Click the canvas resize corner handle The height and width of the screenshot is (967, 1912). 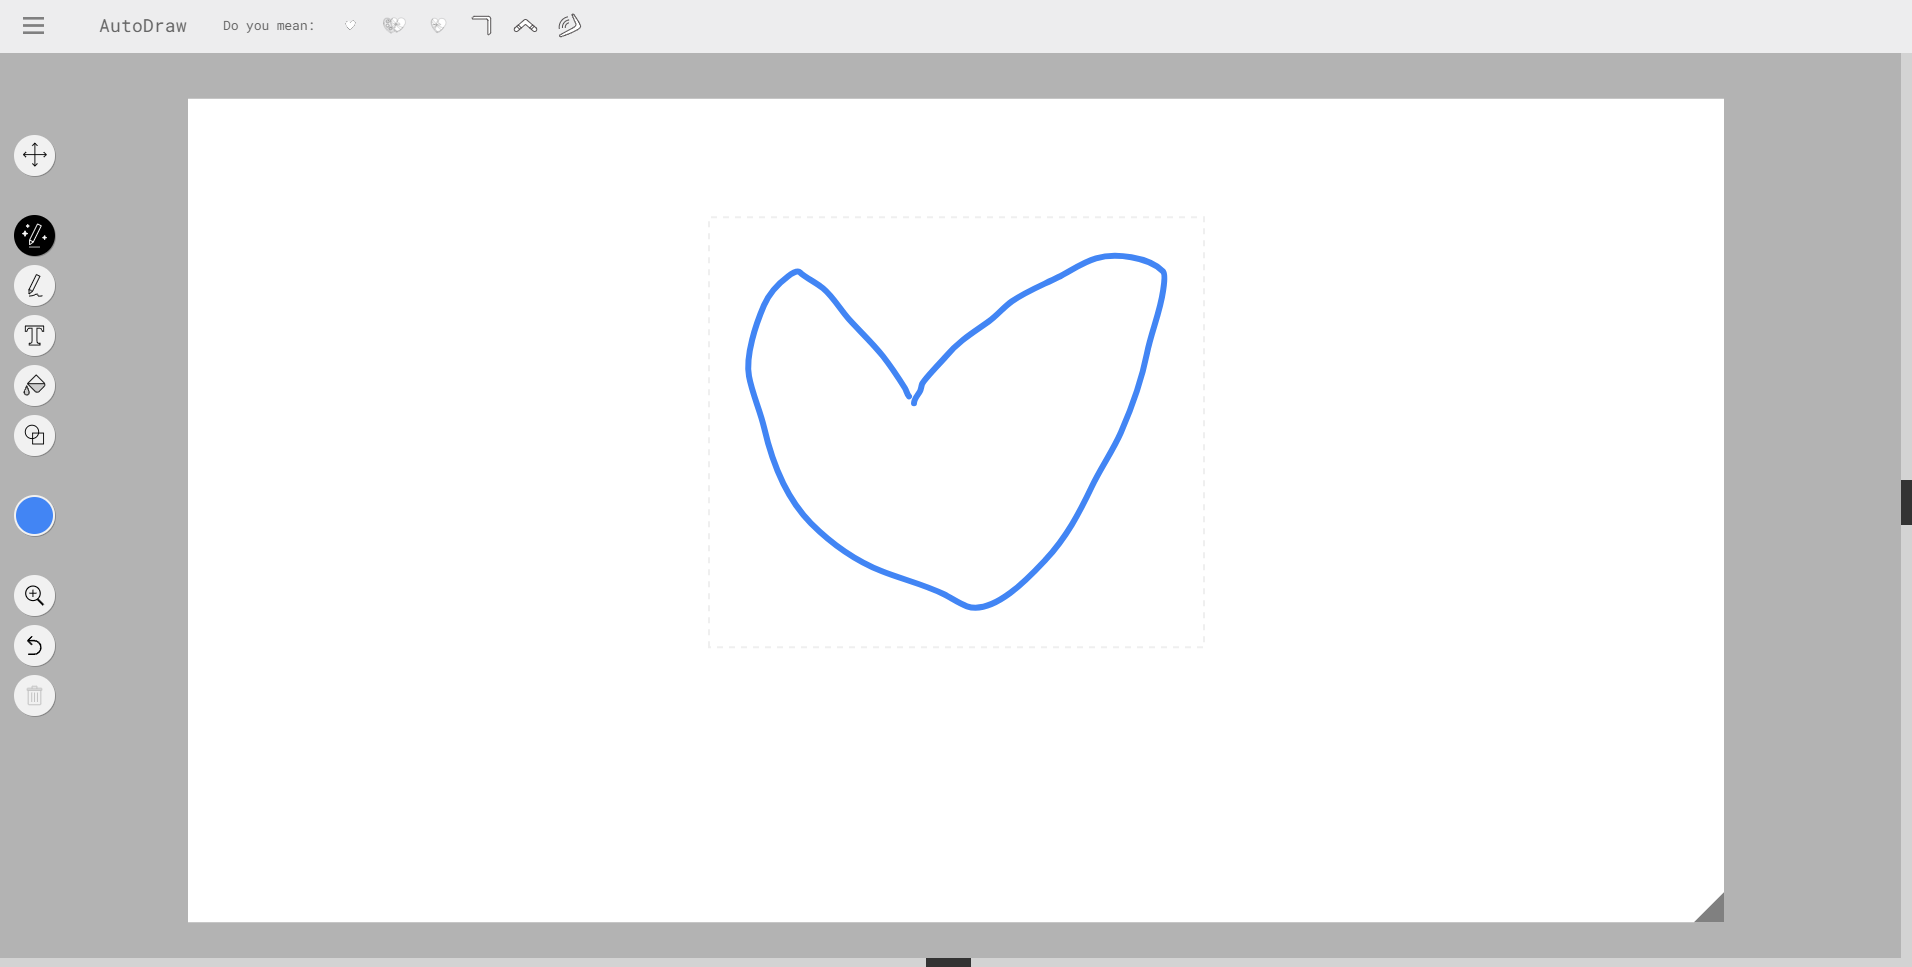point(1712,910)
